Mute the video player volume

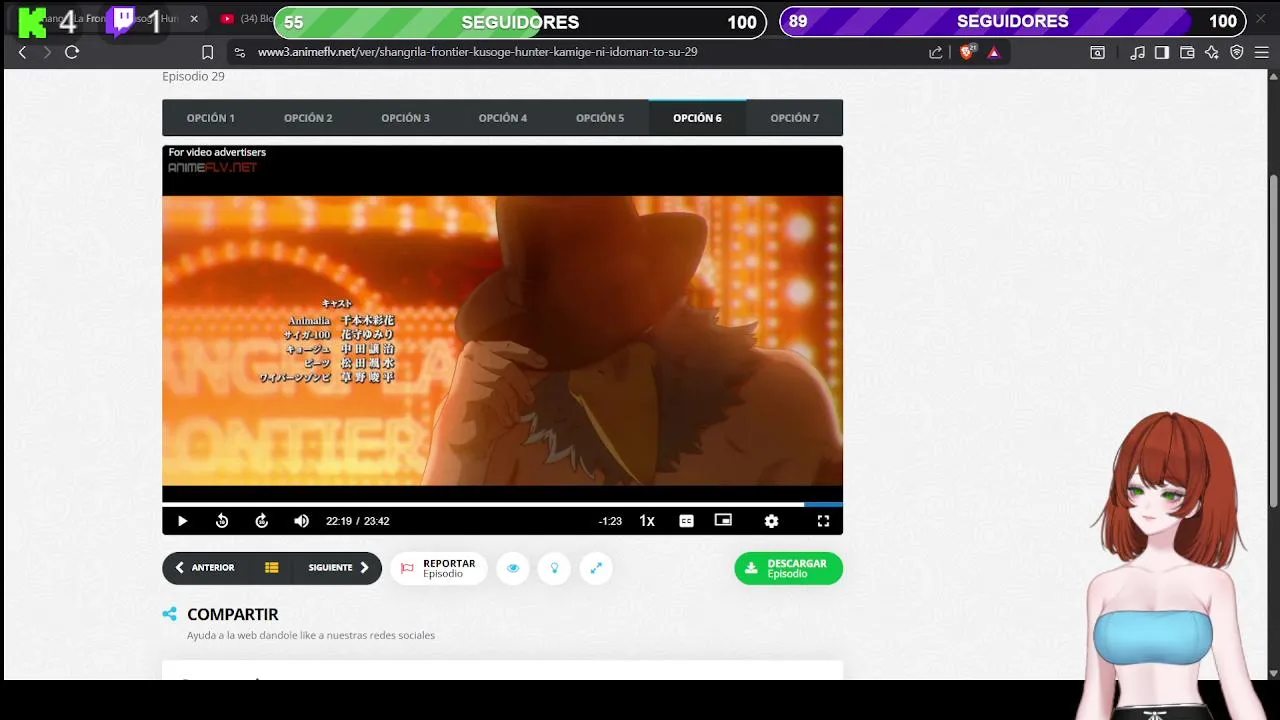point(301,521)
